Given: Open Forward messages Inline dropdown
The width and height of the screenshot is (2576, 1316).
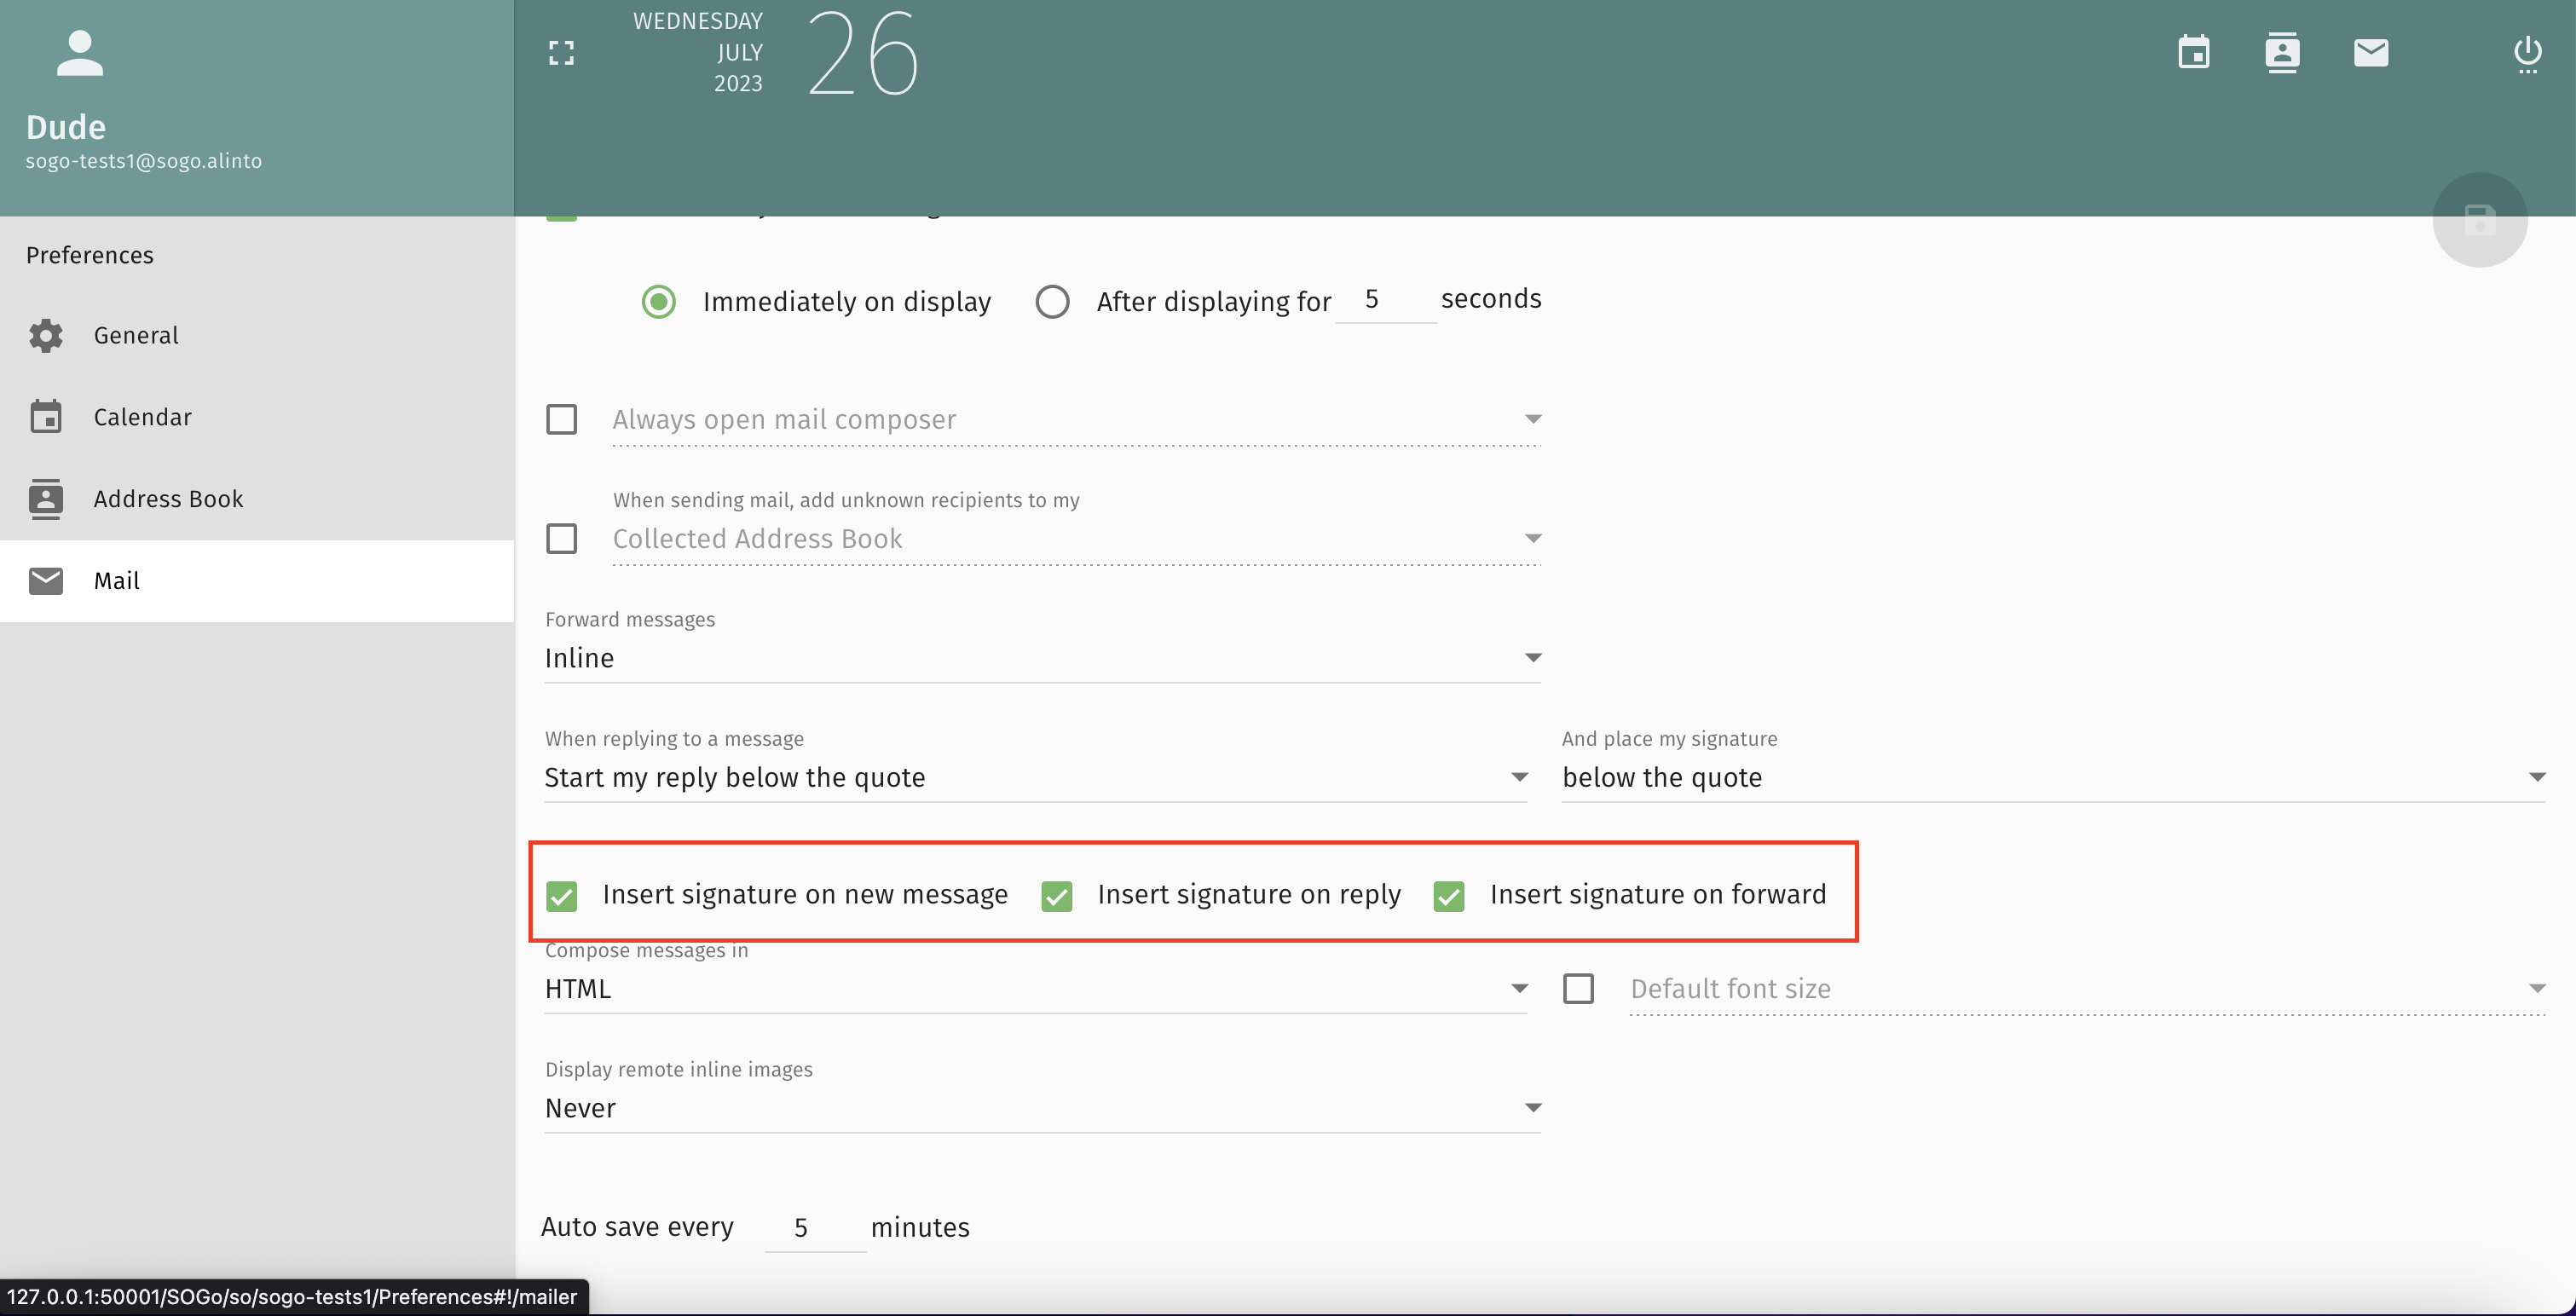Looking at the screenshot, I should [1041, 658].
